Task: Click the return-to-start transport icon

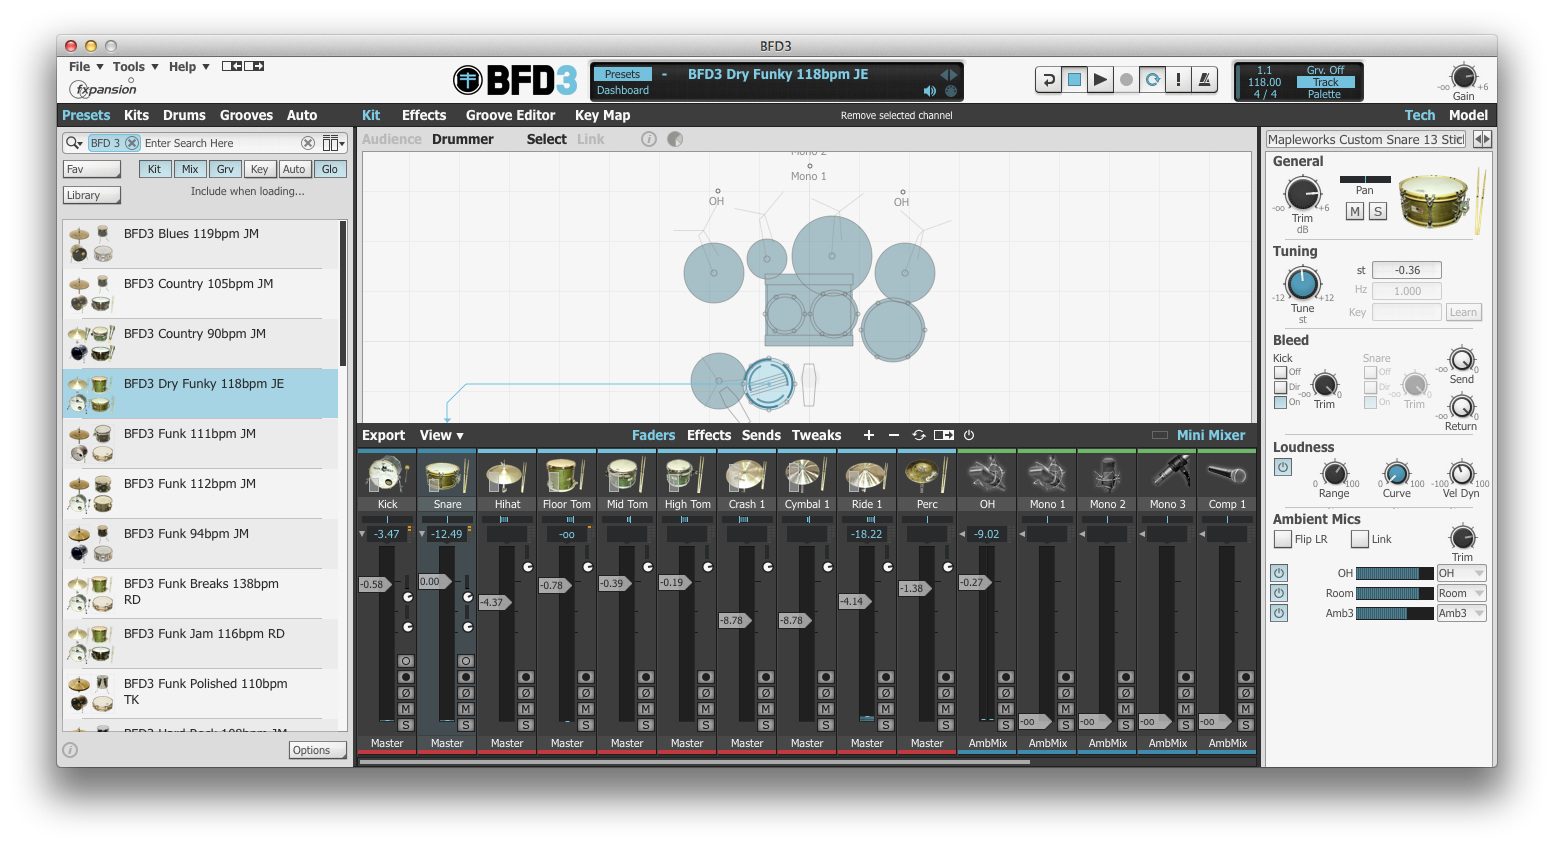Action: [x=1048, y=80]
